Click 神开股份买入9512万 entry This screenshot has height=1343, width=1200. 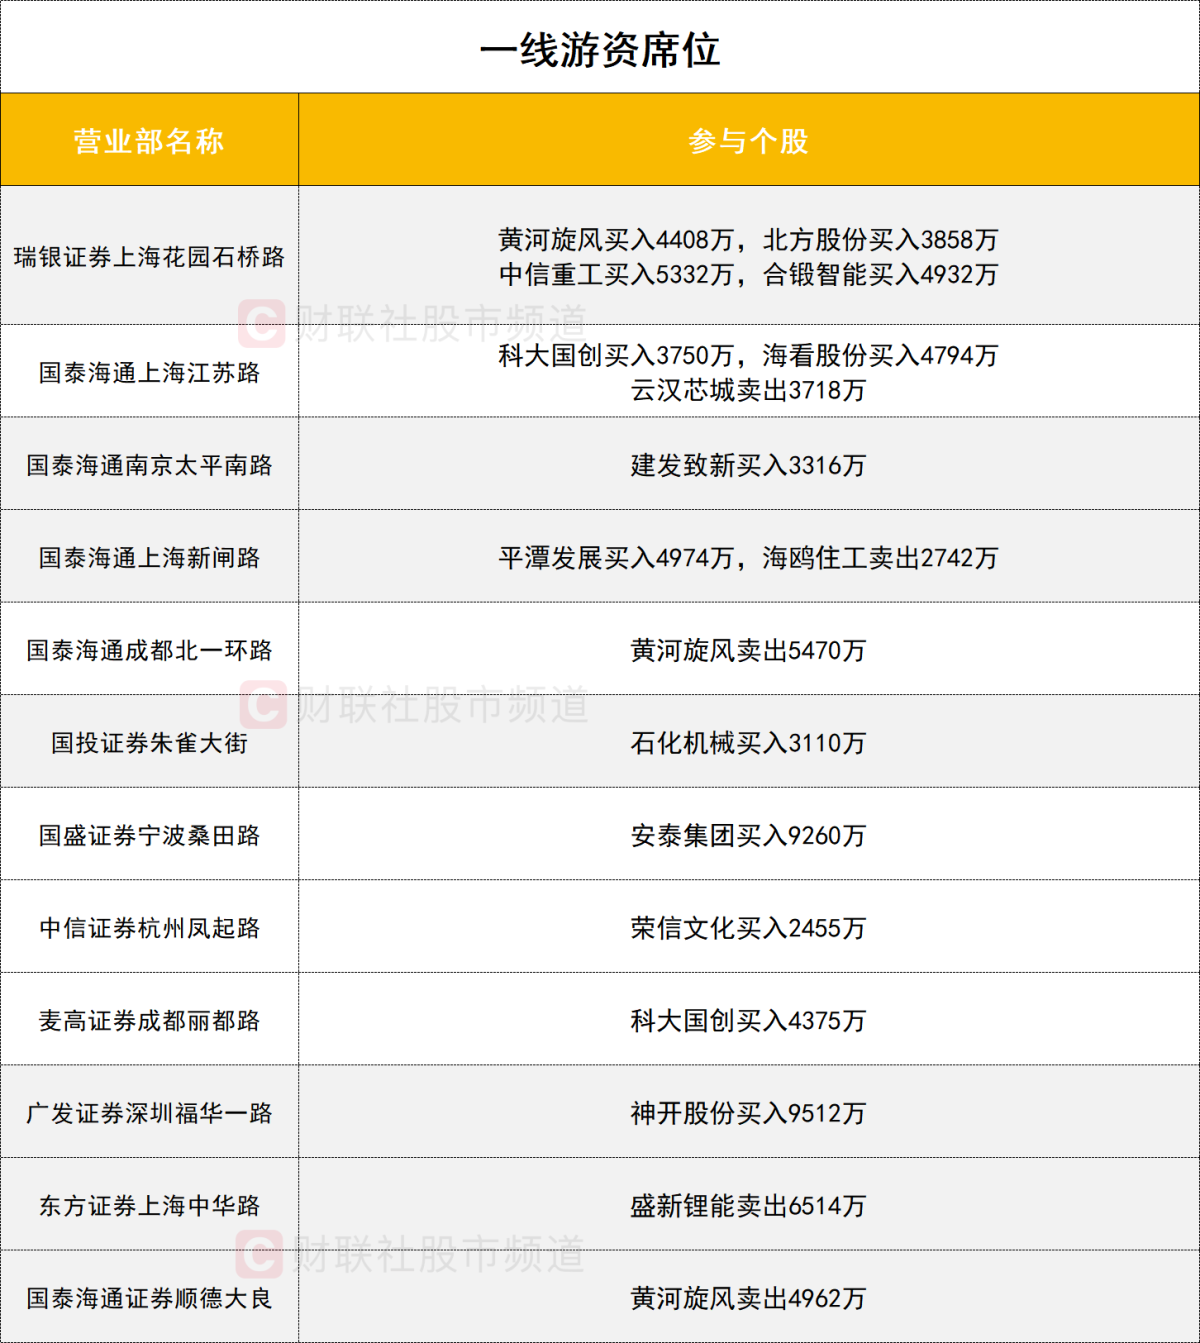click(748, 1114)
